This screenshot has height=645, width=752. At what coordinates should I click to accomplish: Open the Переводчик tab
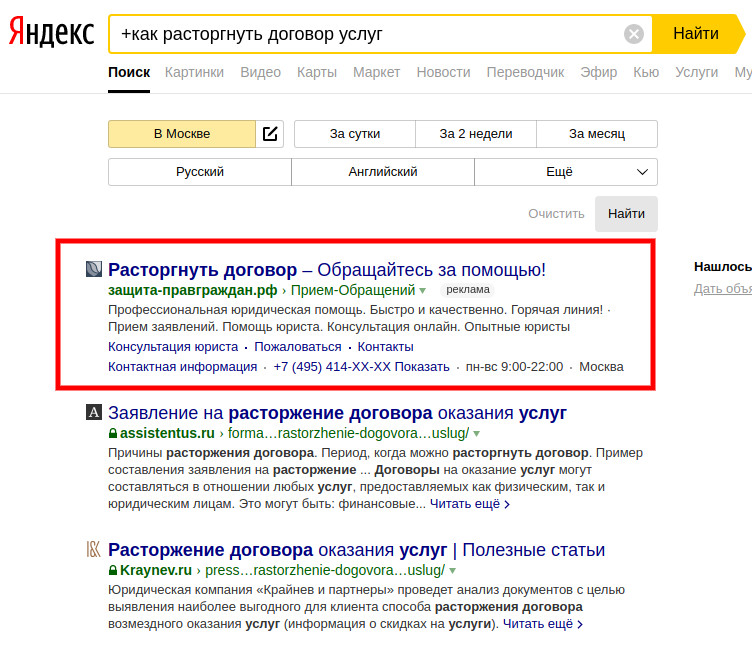tap(525, 72)
